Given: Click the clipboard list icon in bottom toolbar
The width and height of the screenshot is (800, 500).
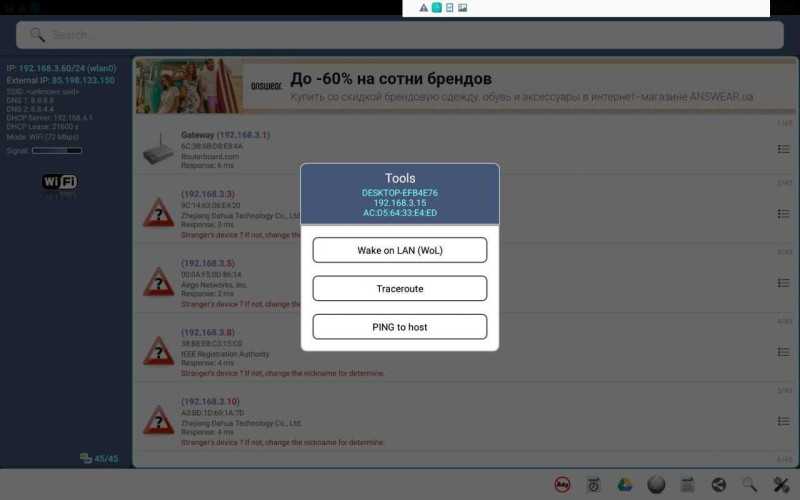Looking at the screenshot, I should click(x=687, y=484).
